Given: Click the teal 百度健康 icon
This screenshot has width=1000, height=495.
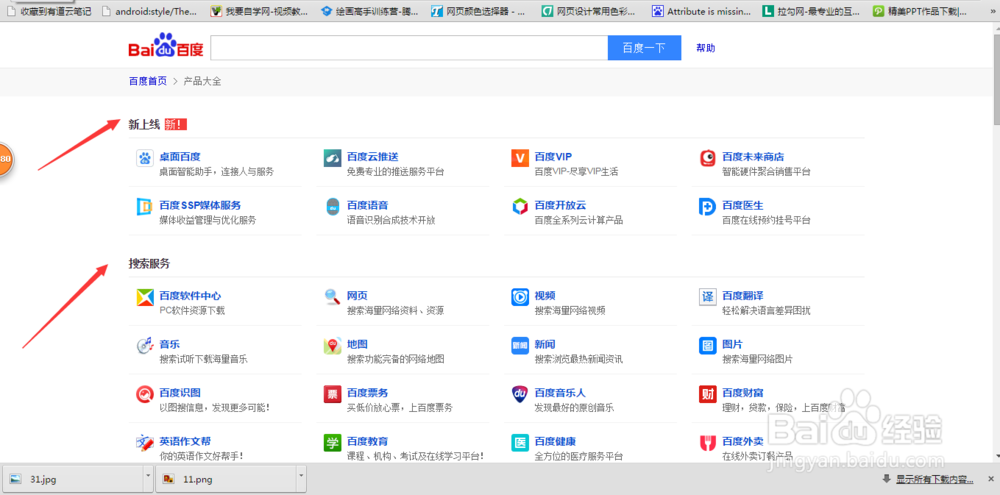Looking at the screenshot, I should [x=520, y=443].
